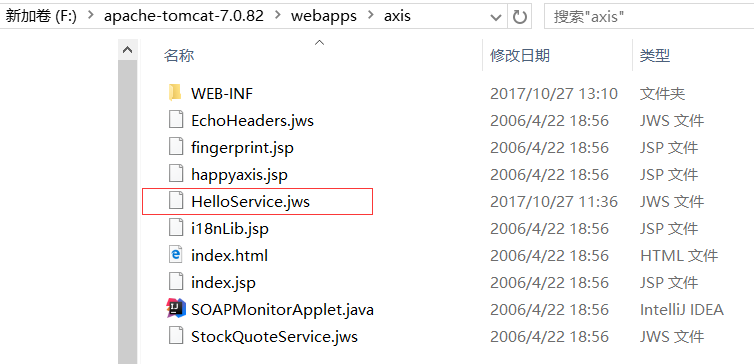Screen dimensions: 754x364
Task: Expand the chevron after 新加卷 (F:)
Action: point(90,16)
